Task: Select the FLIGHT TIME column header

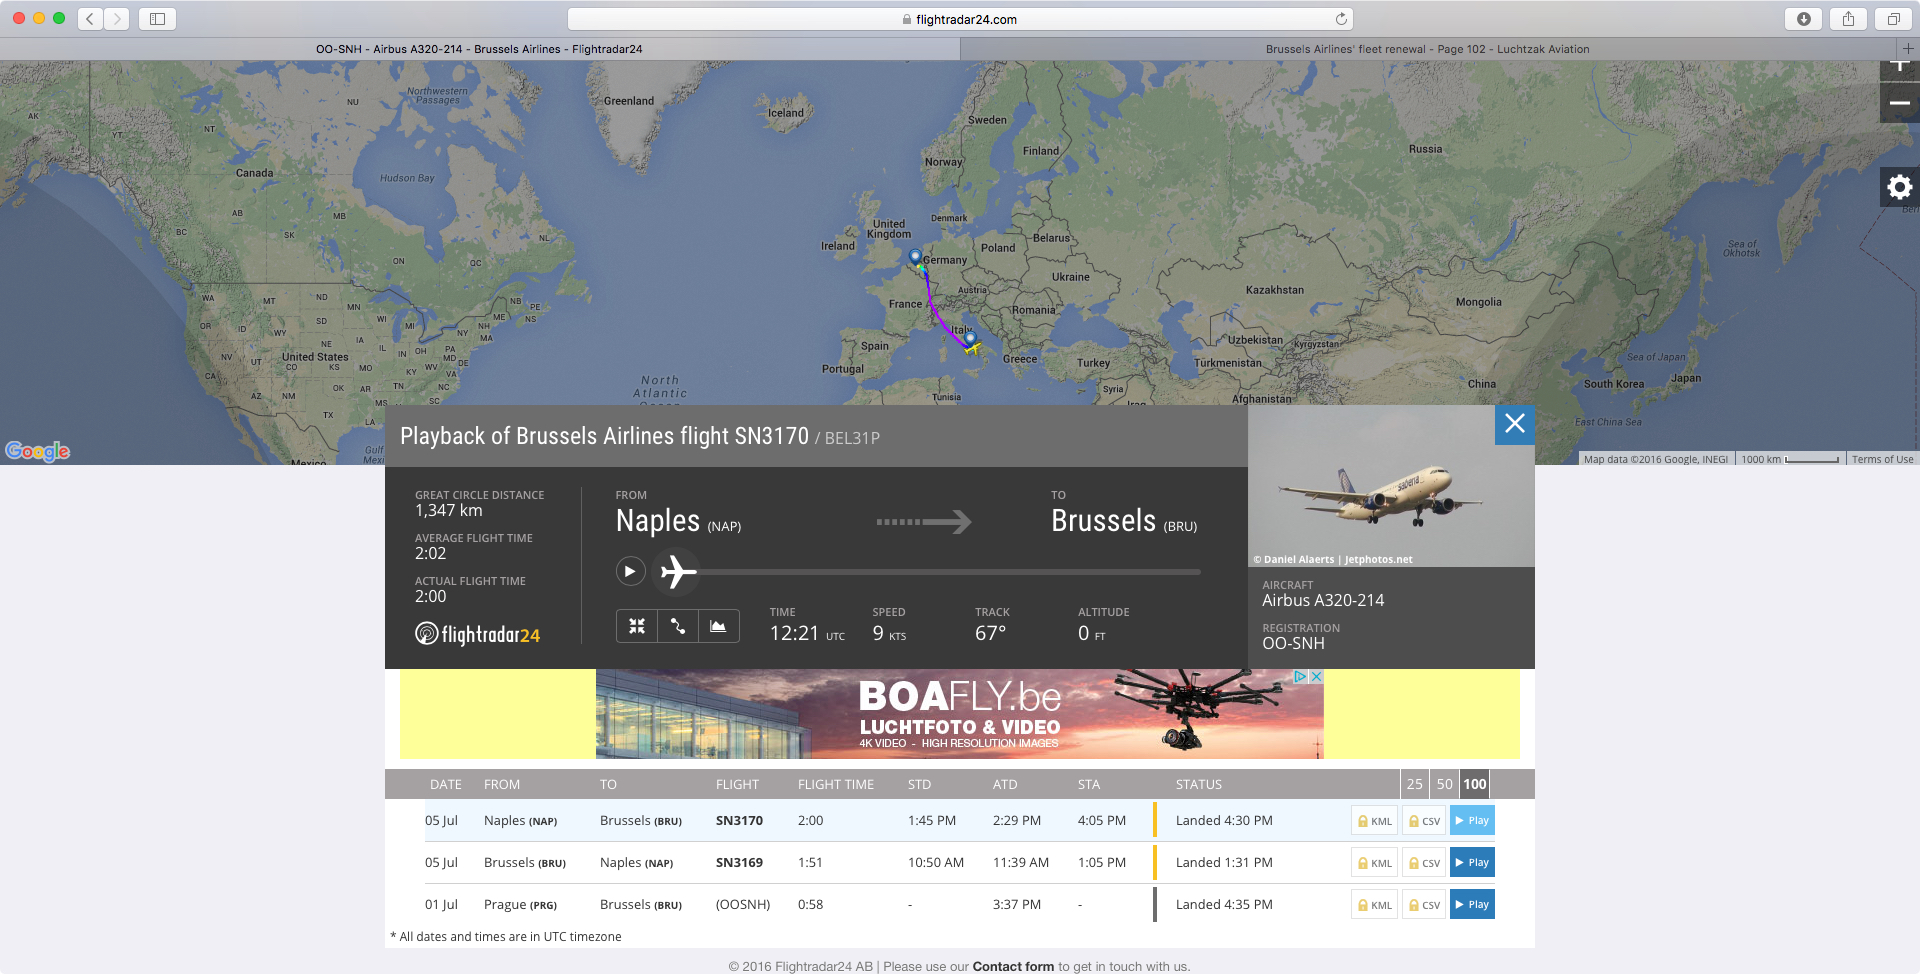Action: pos(836,785)
